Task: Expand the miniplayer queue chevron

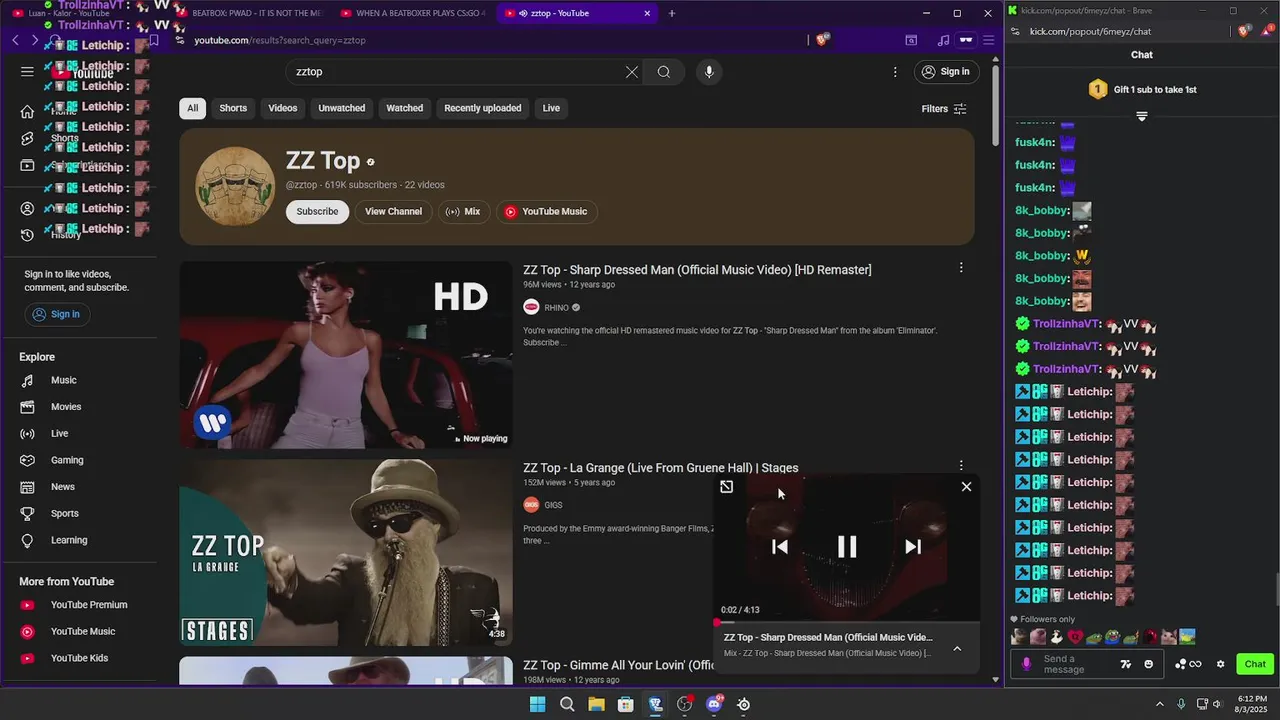Action: (957, 649)
